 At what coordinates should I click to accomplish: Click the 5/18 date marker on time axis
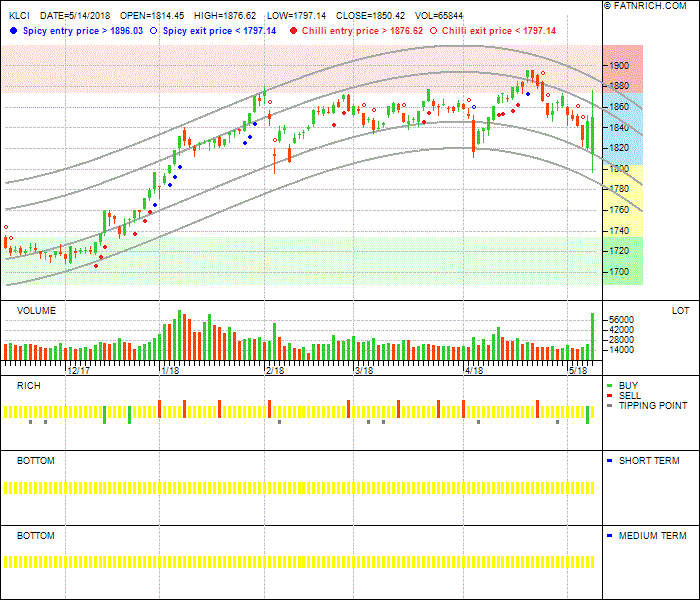[577, 370]
